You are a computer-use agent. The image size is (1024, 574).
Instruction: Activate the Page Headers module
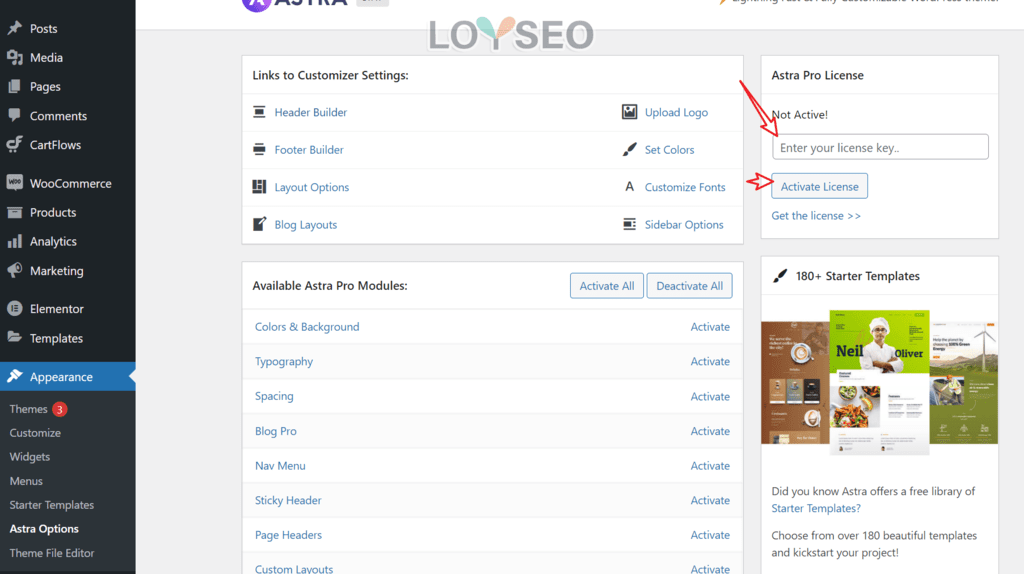click(710, 535)
